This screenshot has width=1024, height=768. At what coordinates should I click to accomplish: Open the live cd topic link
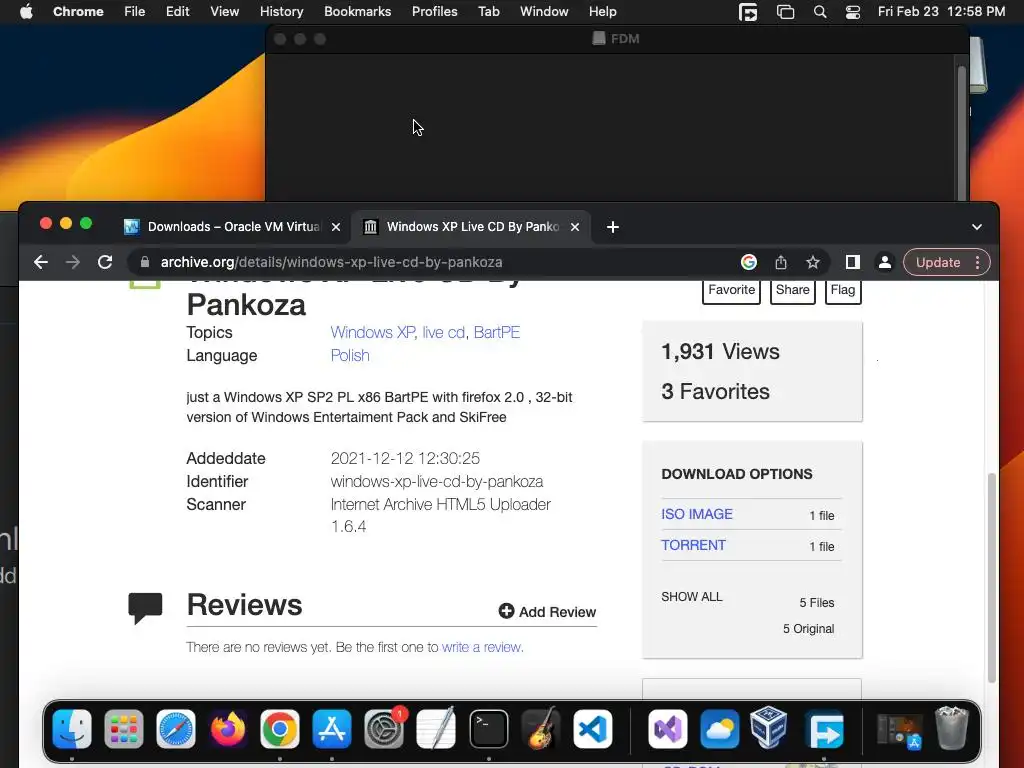pos(443,332)
